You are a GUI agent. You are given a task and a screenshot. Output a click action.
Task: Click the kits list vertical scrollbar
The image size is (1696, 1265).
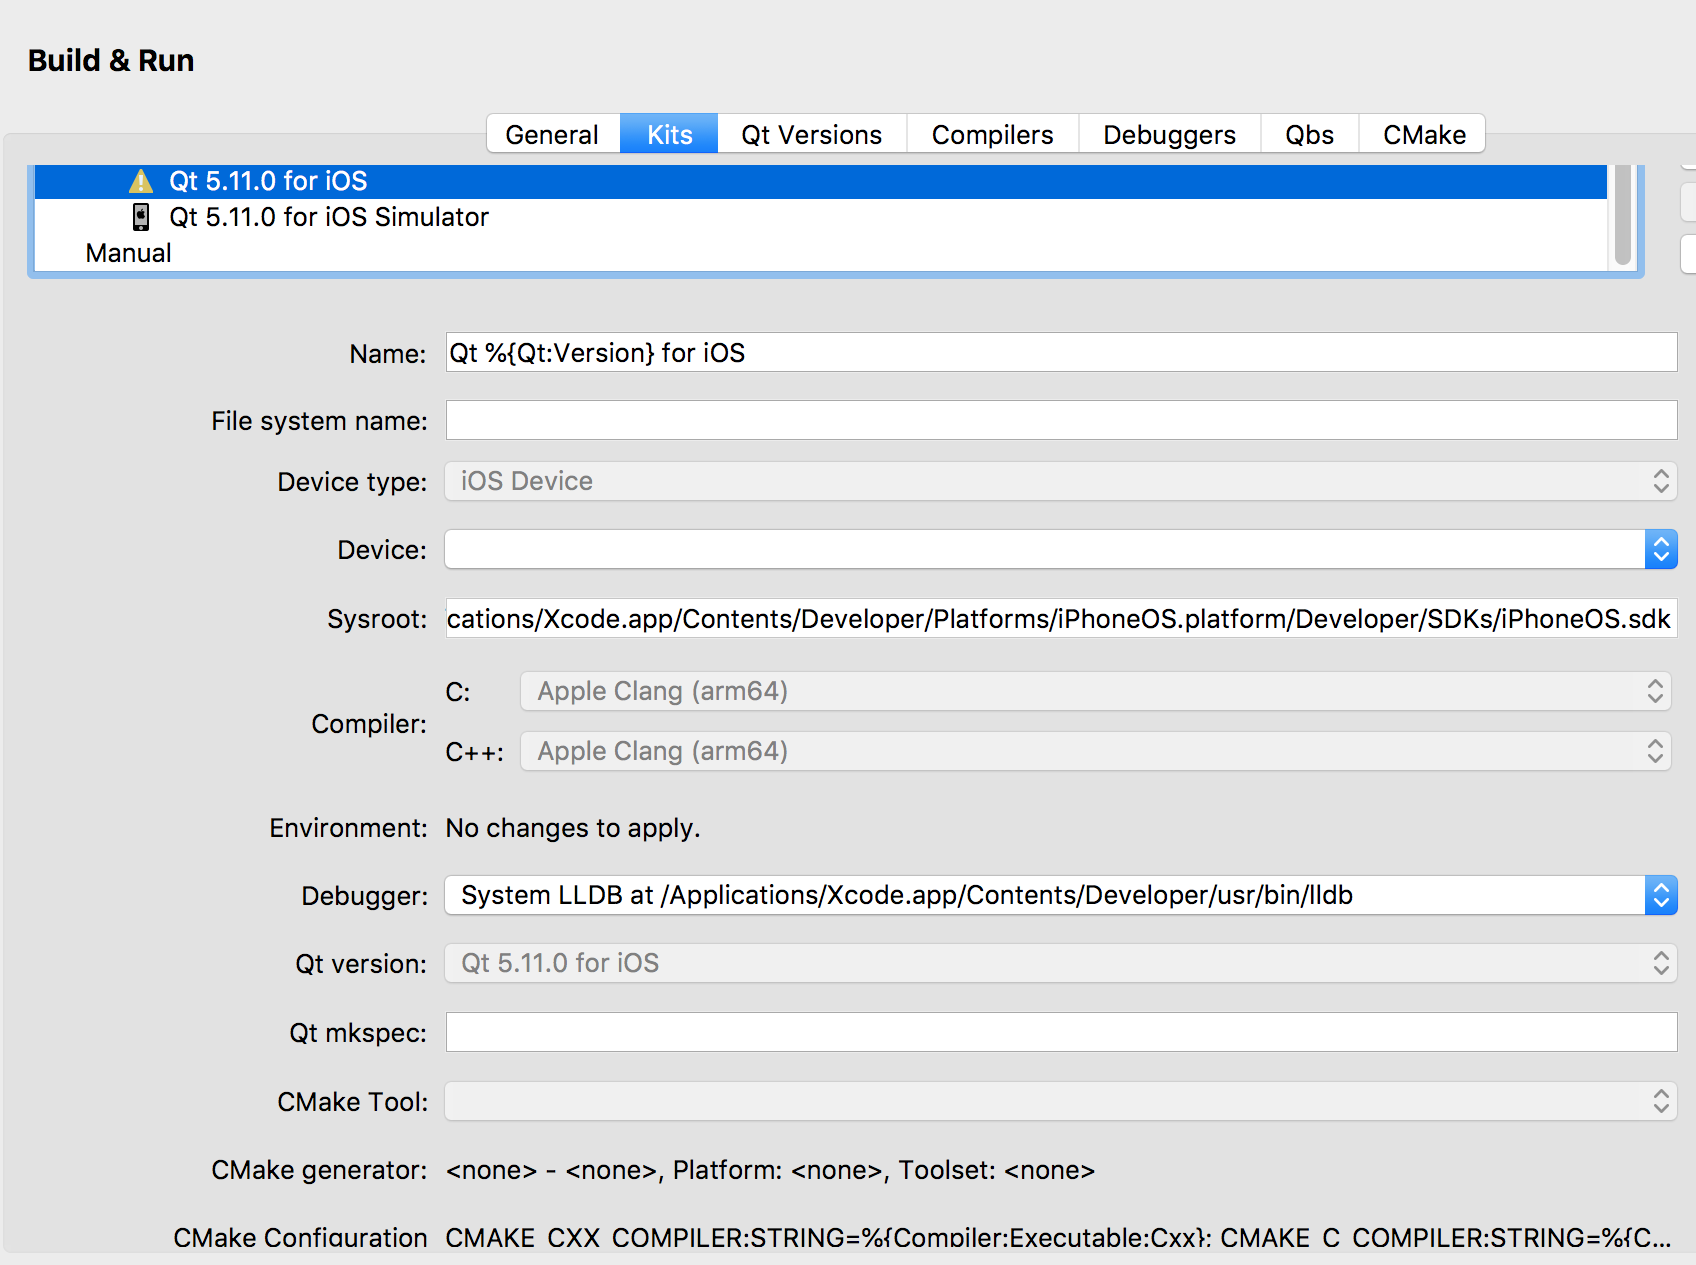point(1622,214)
